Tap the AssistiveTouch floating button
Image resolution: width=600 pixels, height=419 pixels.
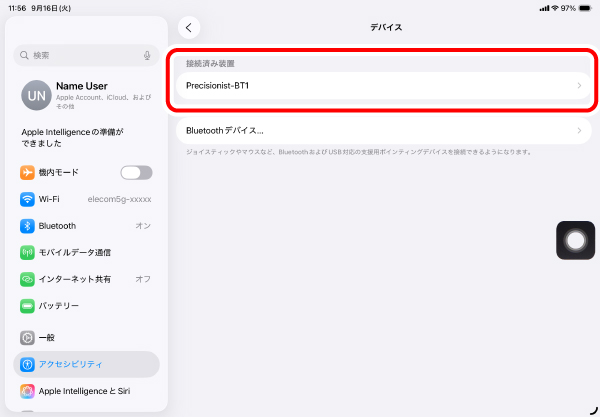(576, 240)
